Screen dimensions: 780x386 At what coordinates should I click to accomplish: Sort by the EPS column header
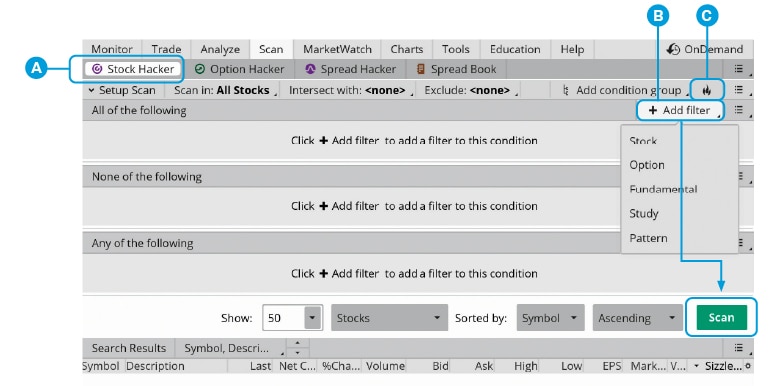(x=612, y=367)
